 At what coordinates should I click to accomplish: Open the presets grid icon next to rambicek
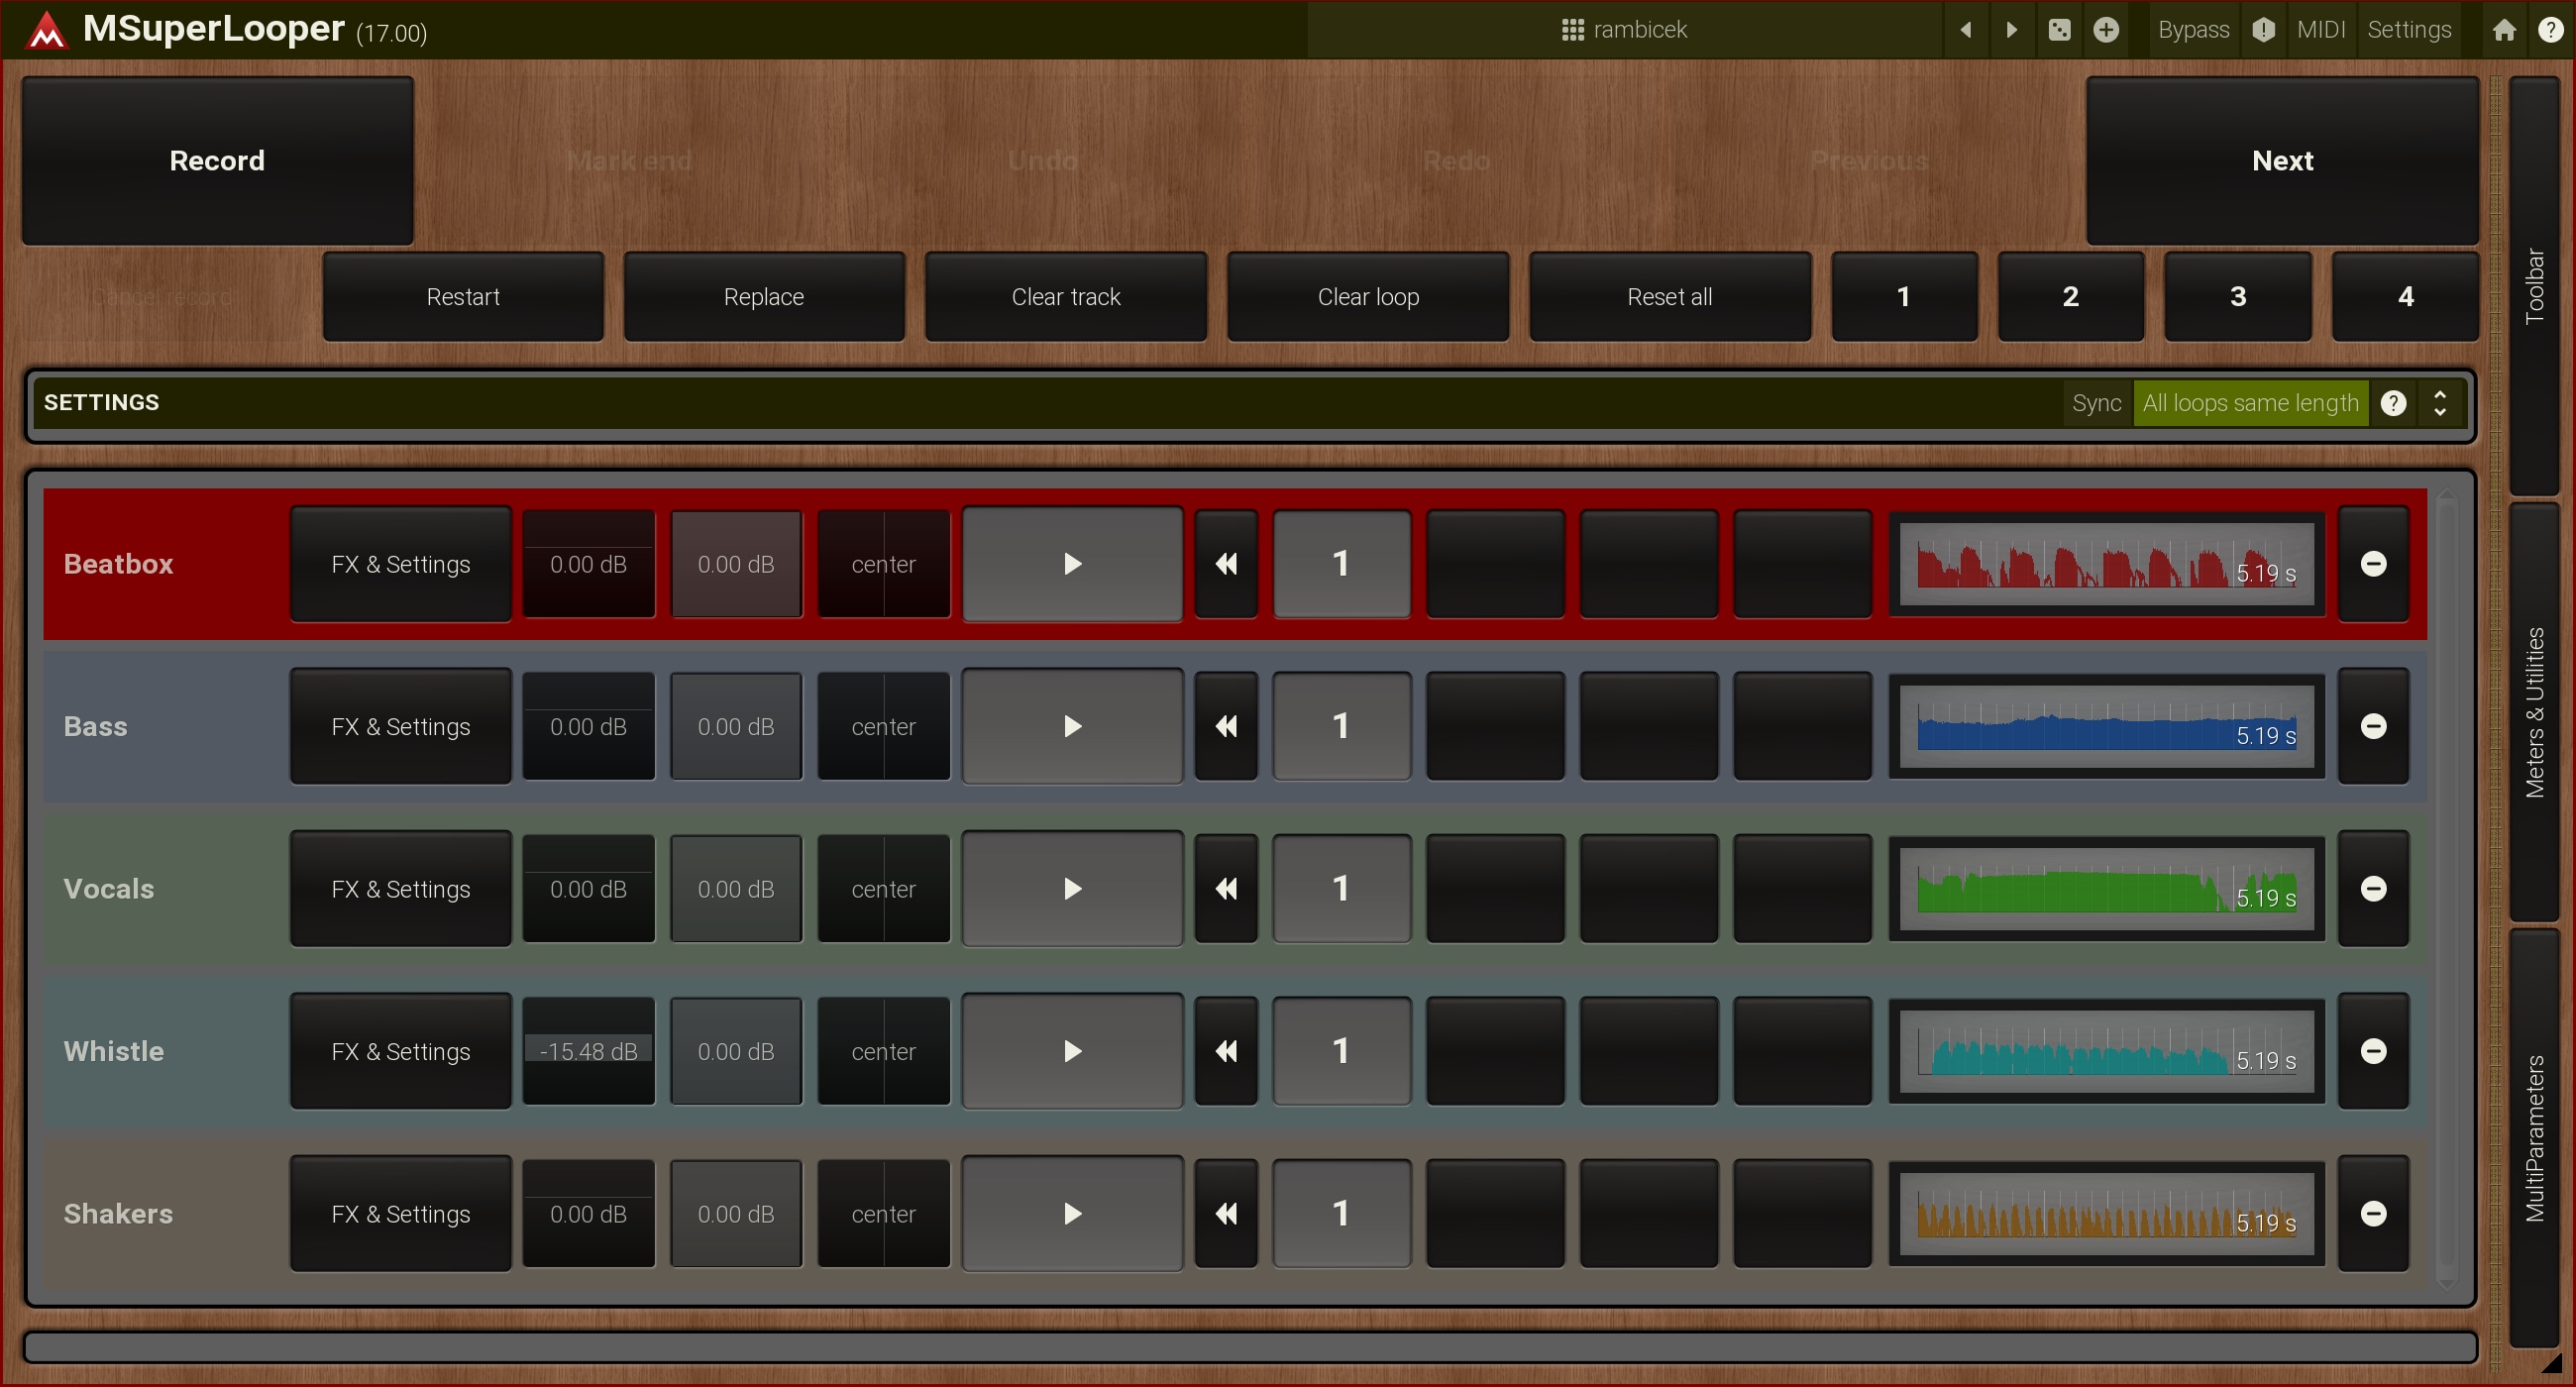pyautogui.click(x=1572, y=30)
